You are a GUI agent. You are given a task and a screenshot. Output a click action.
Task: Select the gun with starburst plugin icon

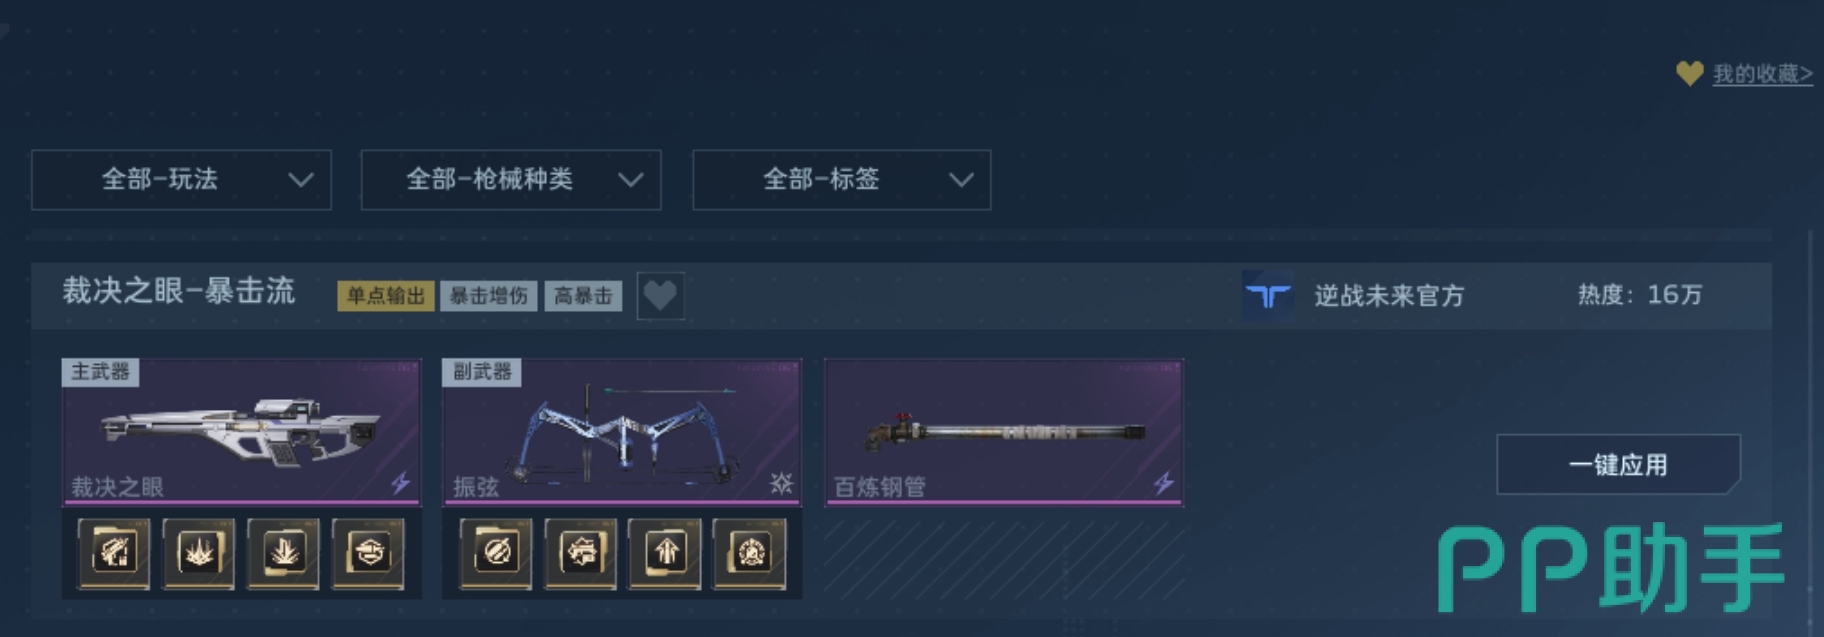click(581, 553)
